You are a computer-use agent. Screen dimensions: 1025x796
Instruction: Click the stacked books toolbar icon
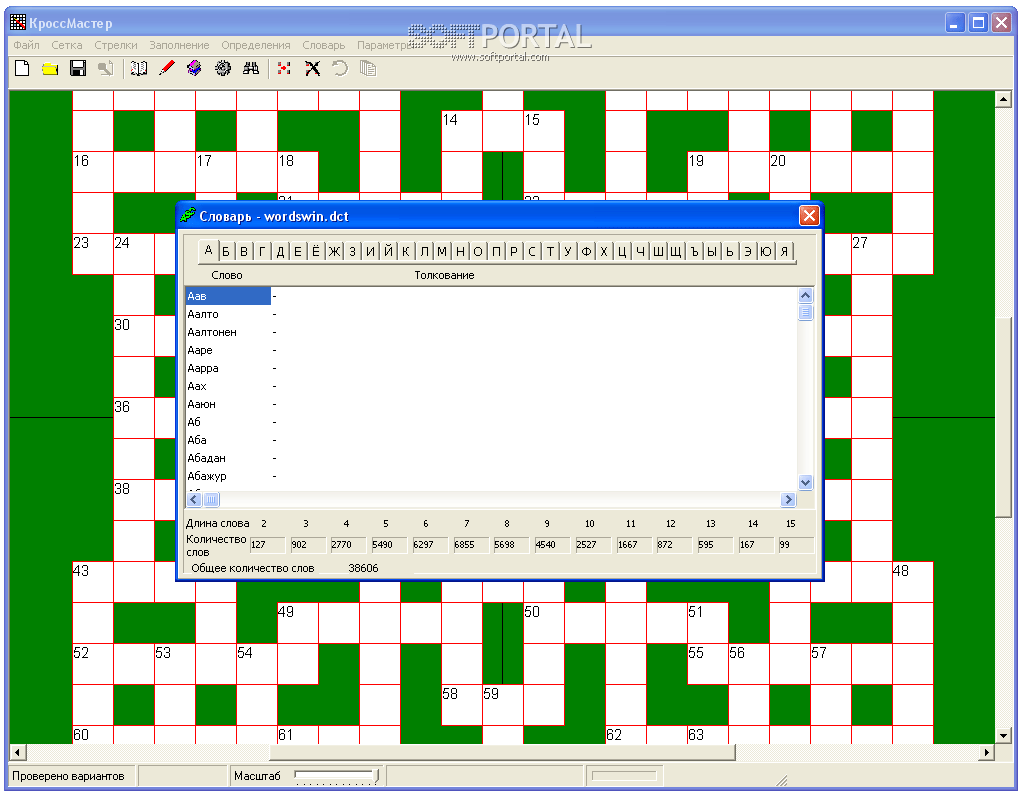194,69
